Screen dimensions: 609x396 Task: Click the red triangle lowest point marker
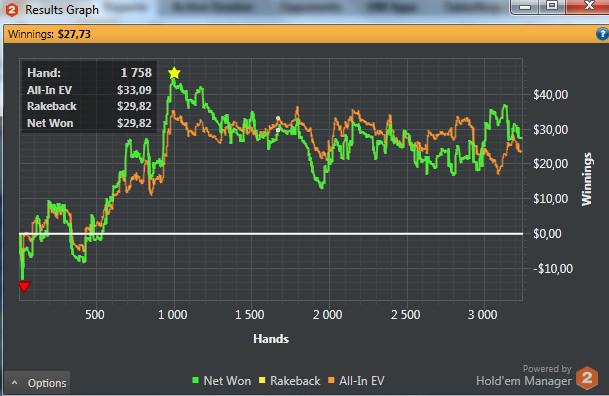tap(24, 287)
